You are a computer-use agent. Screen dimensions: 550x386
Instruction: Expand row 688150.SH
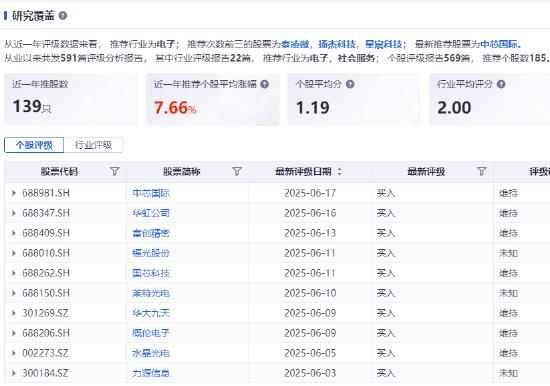click(14, 293)
